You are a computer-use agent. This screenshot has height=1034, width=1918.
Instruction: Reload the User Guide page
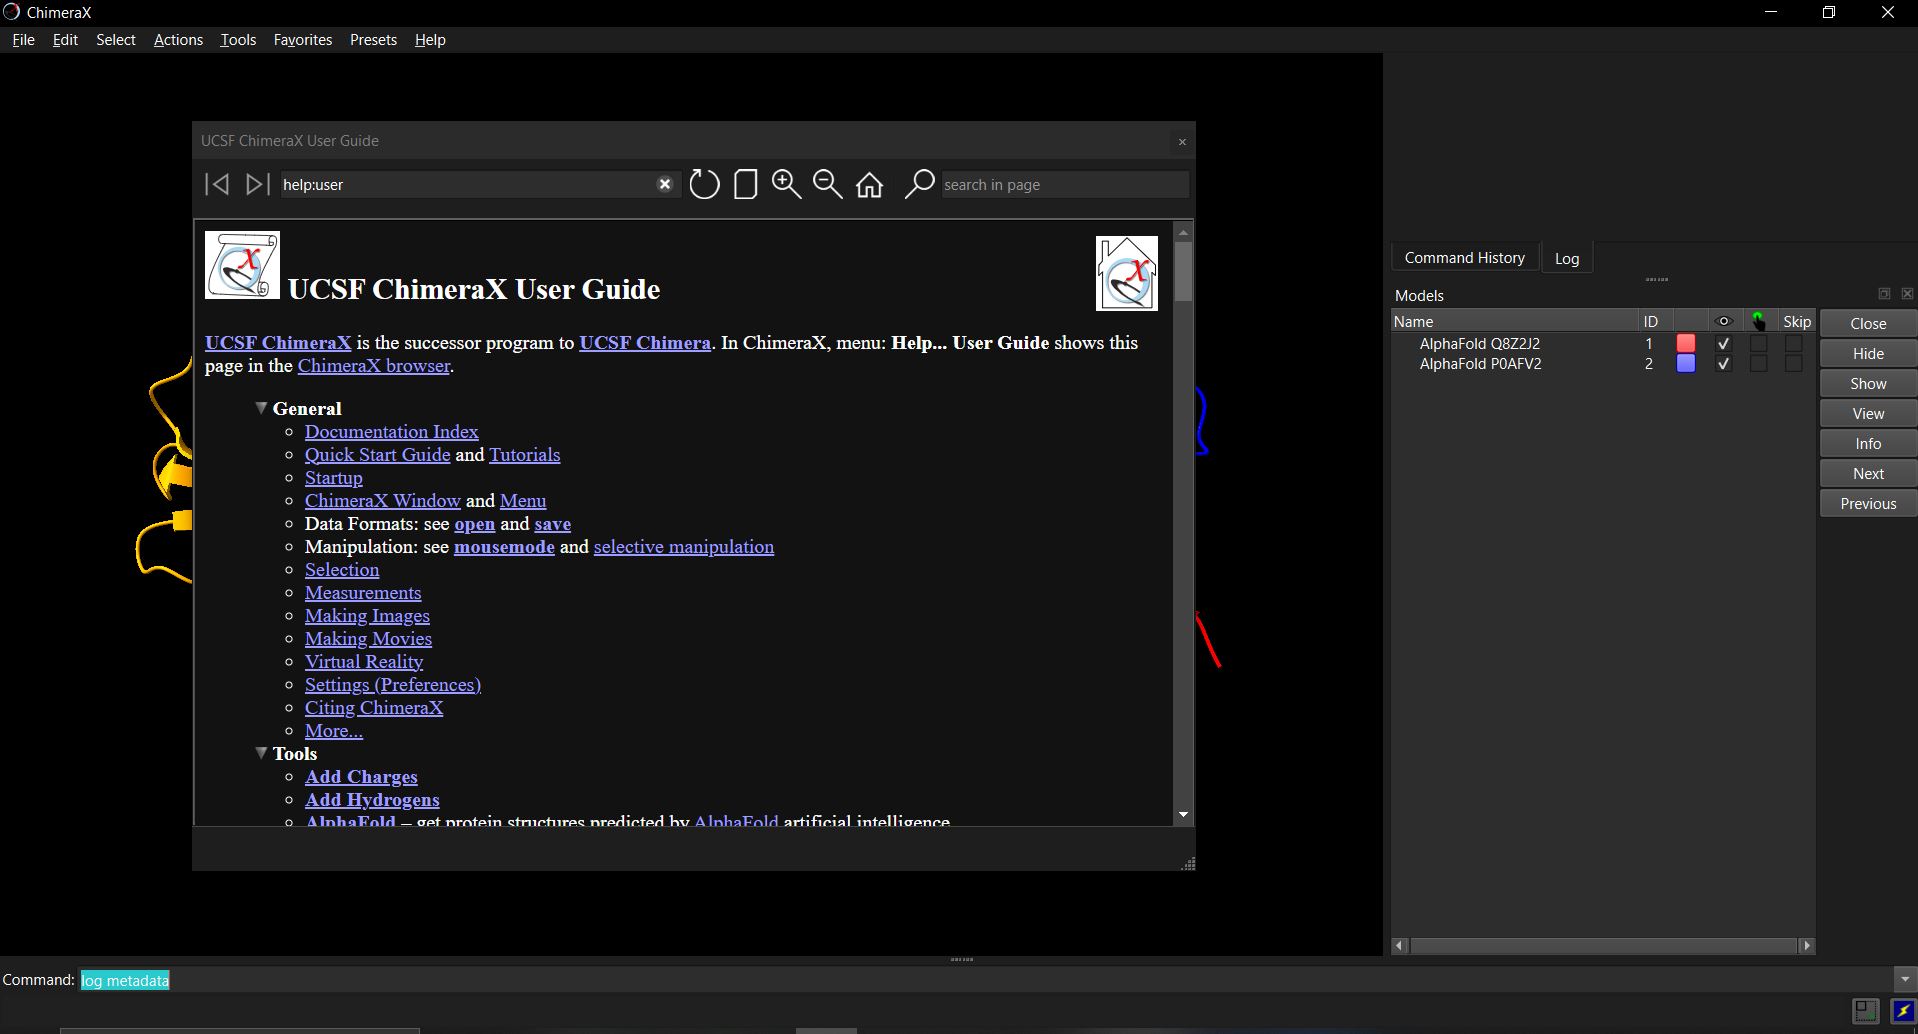tap(704, 184)
